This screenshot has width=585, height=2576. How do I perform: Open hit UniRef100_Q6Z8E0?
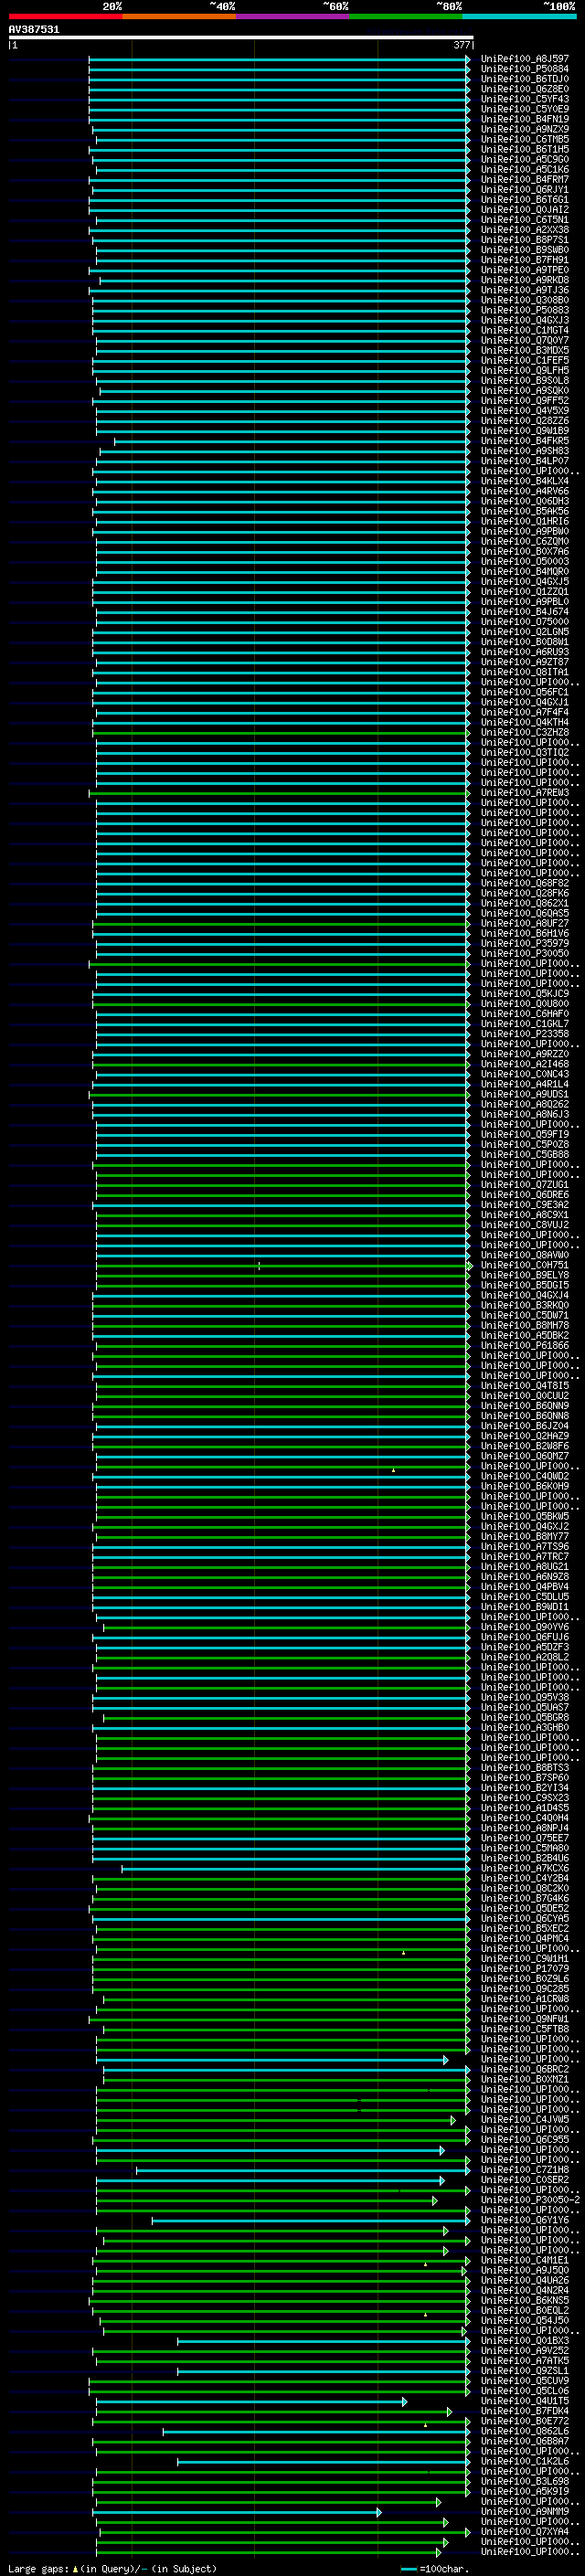click(x=525, y=89)
